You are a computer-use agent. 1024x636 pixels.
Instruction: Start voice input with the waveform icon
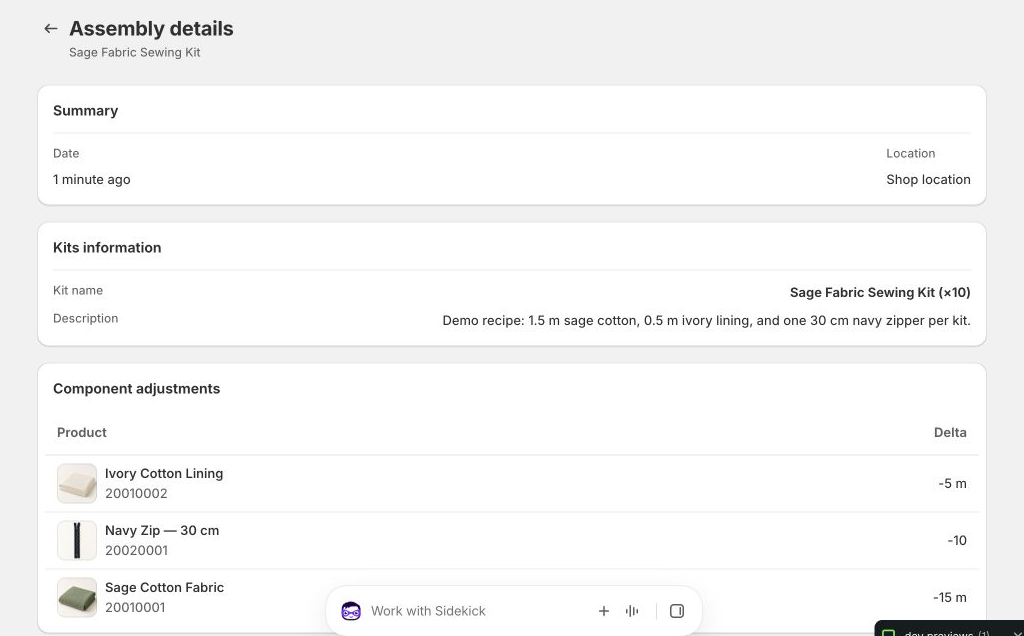click(x=632, y=611)
